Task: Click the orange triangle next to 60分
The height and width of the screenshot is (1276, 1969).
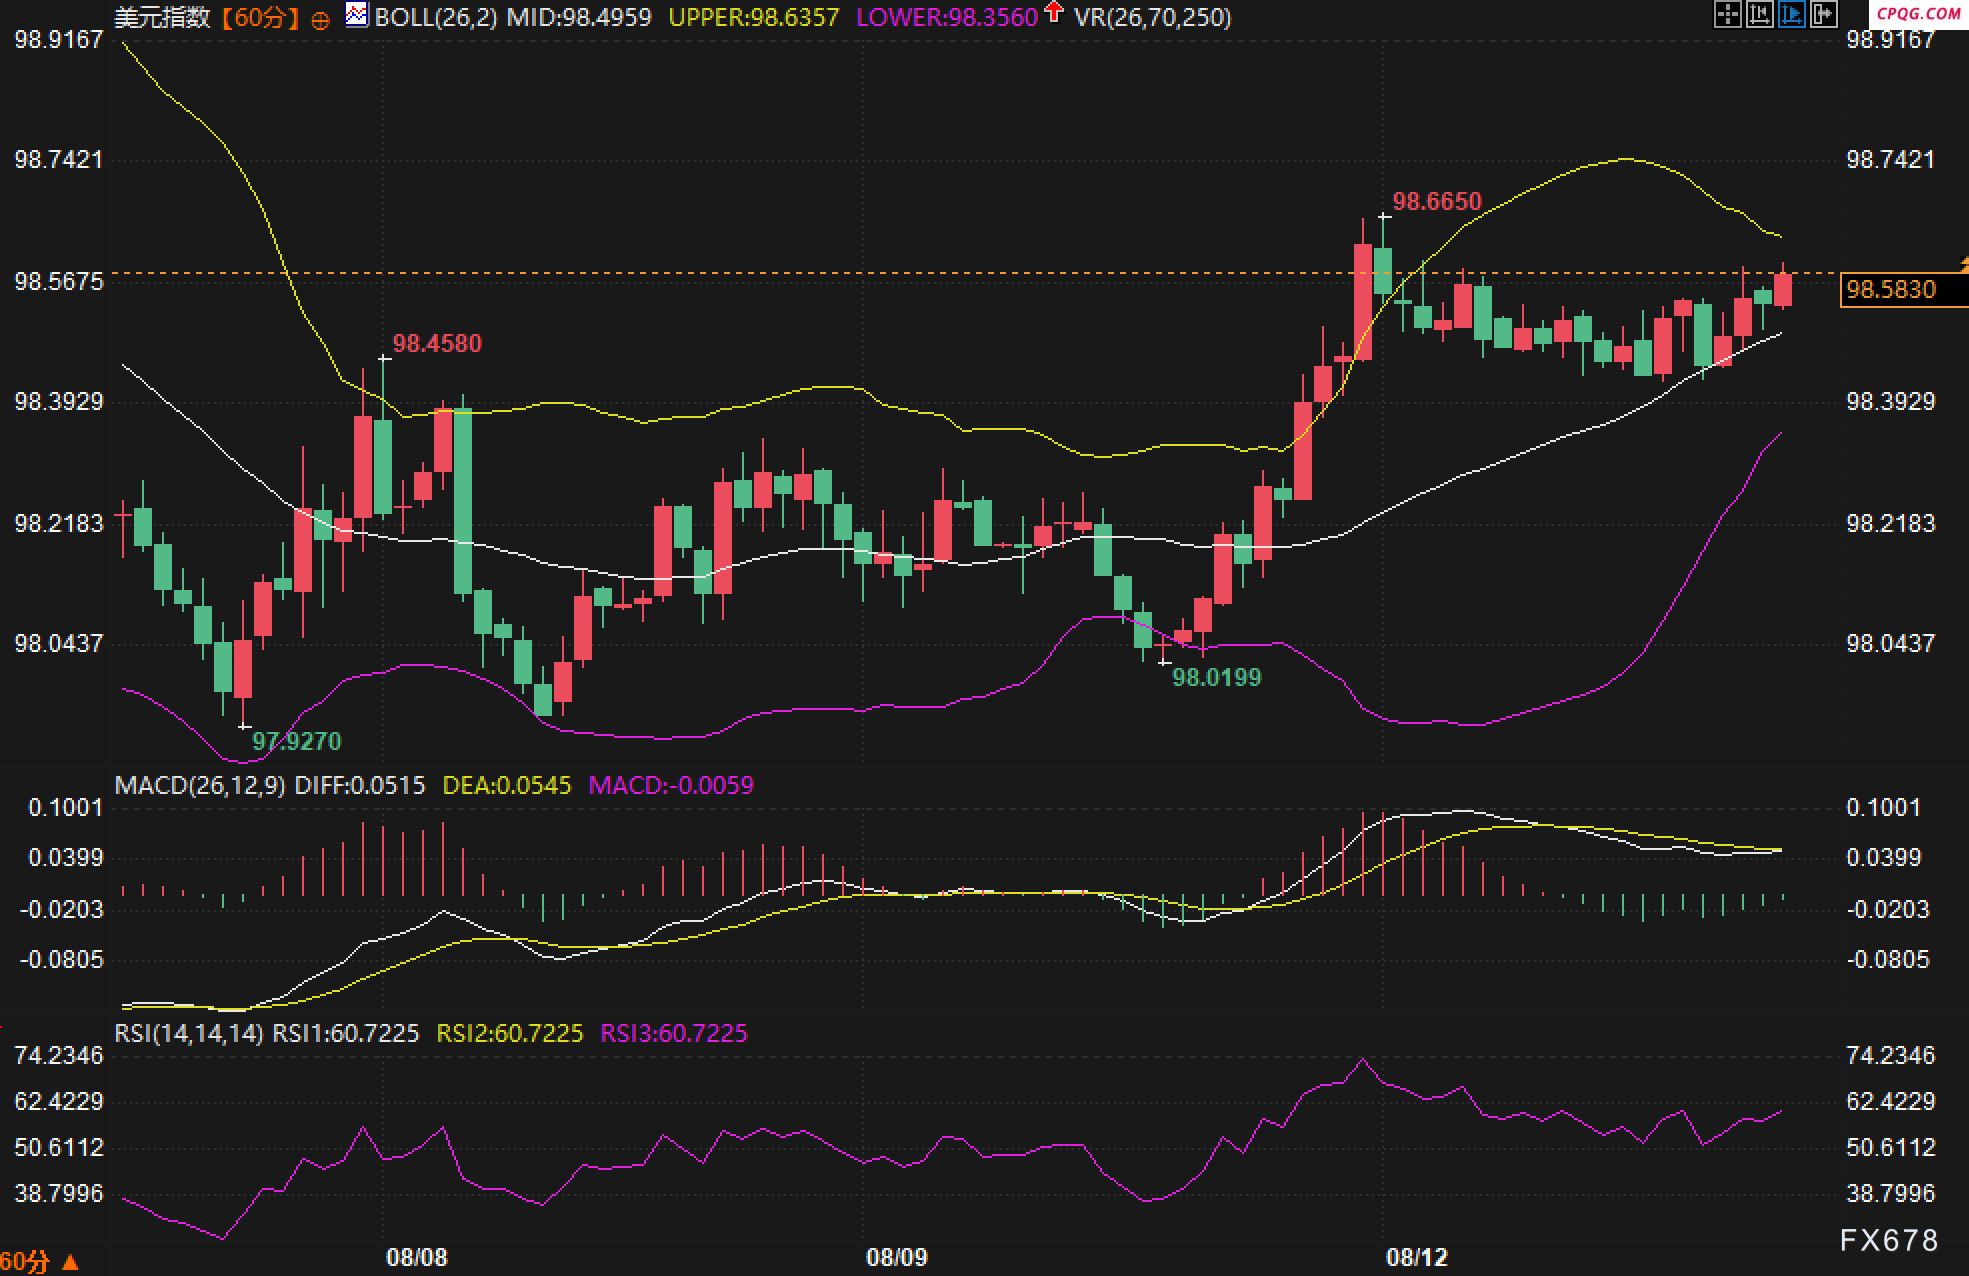Action: click(70, 1262)
